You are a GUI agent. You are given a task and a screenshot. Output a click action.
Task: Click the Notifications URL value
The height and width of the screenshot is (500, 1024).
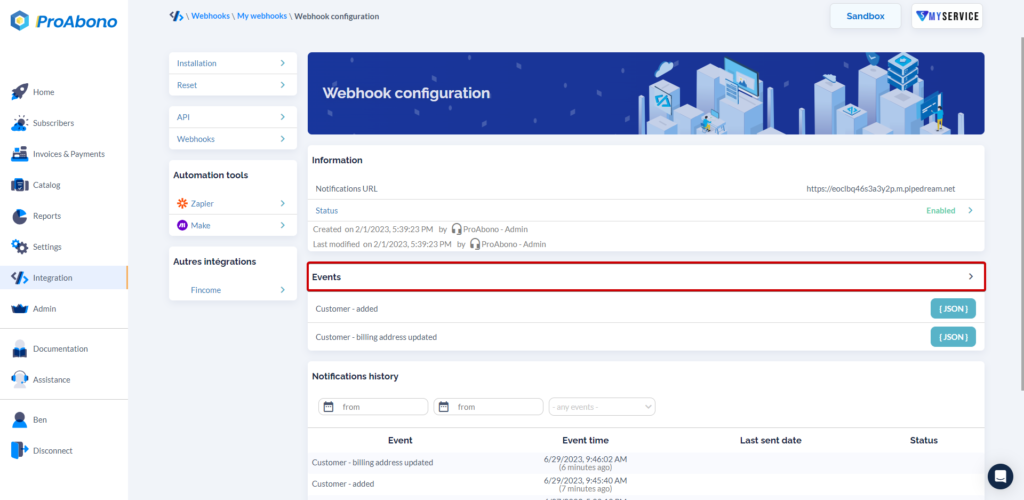(880, 189)
